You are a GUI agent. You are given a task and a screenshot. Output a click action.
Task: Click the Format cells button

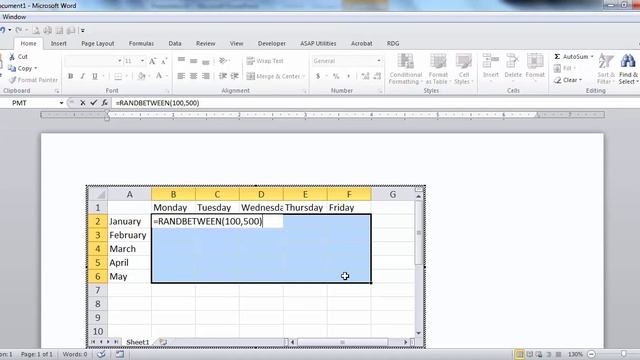point(535,67)
